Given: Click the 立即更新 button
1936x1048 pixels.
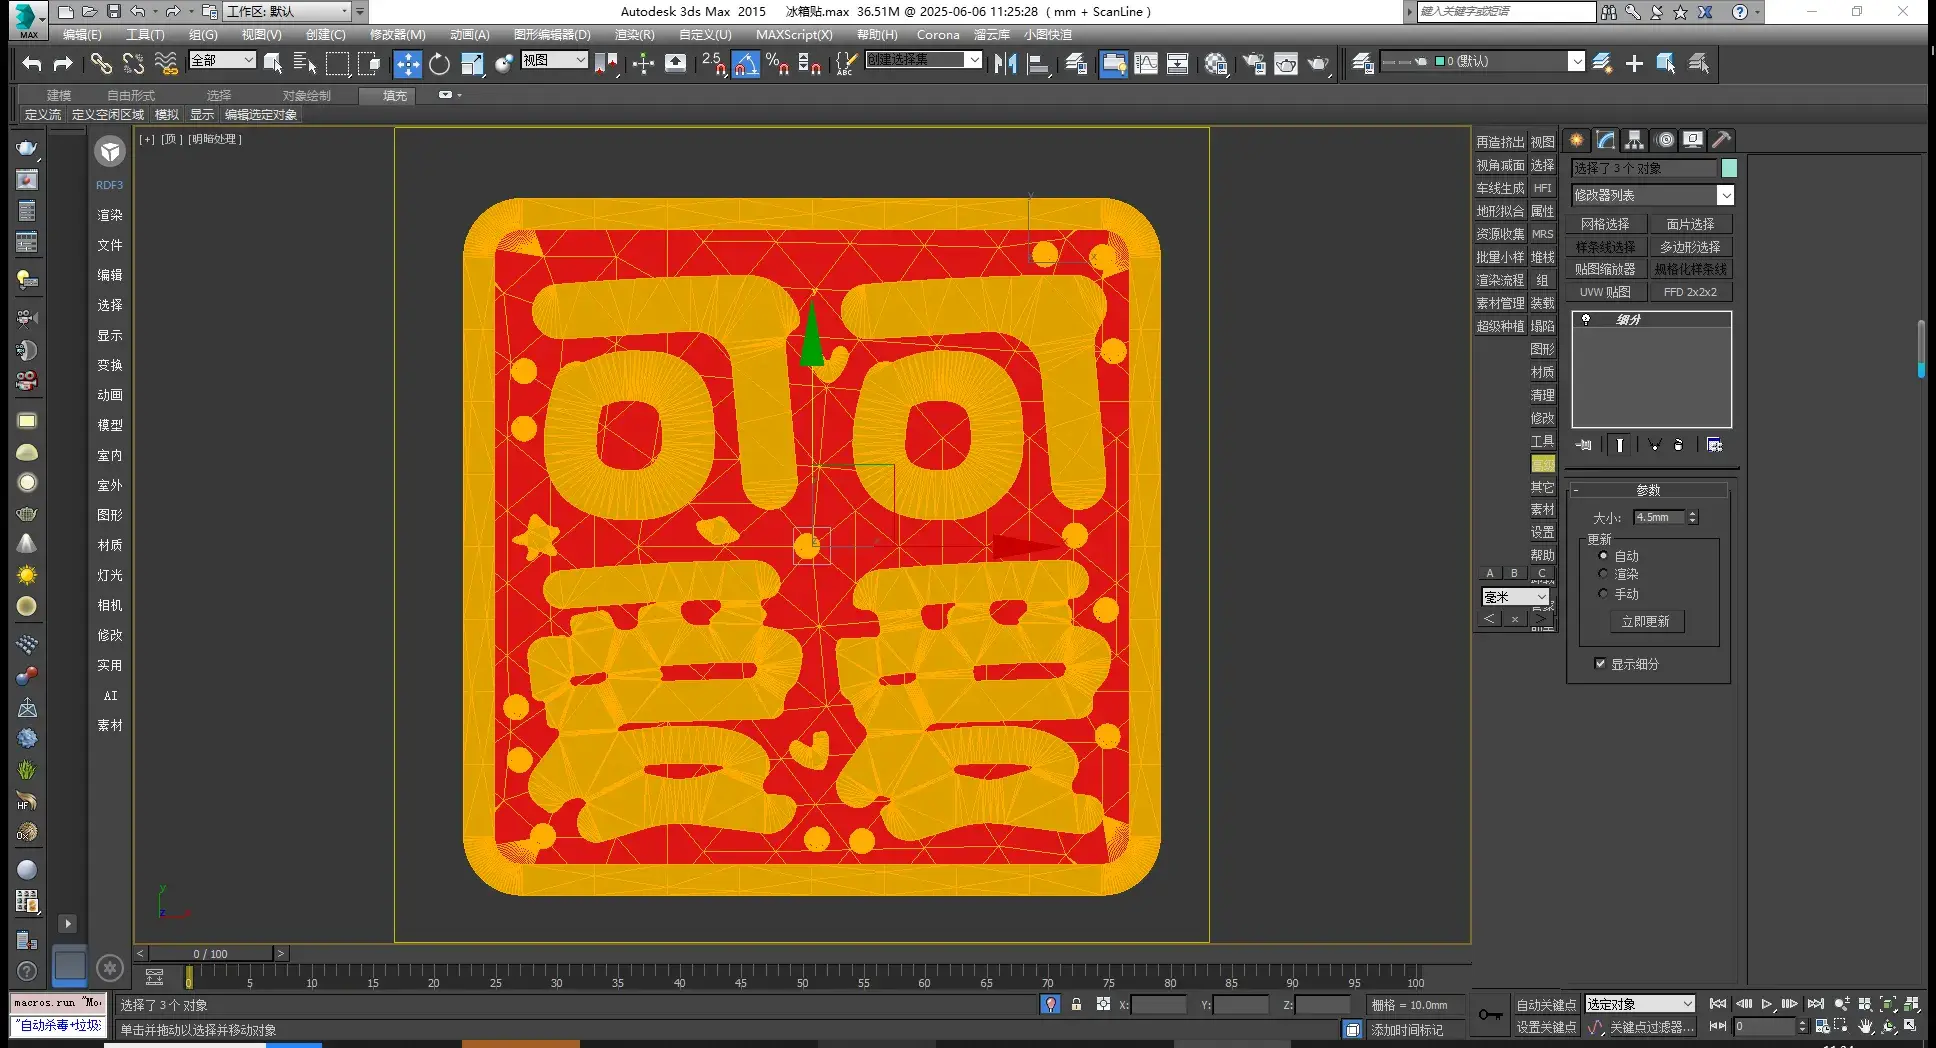Looking at the screenshot, I should pos(1646,621).
